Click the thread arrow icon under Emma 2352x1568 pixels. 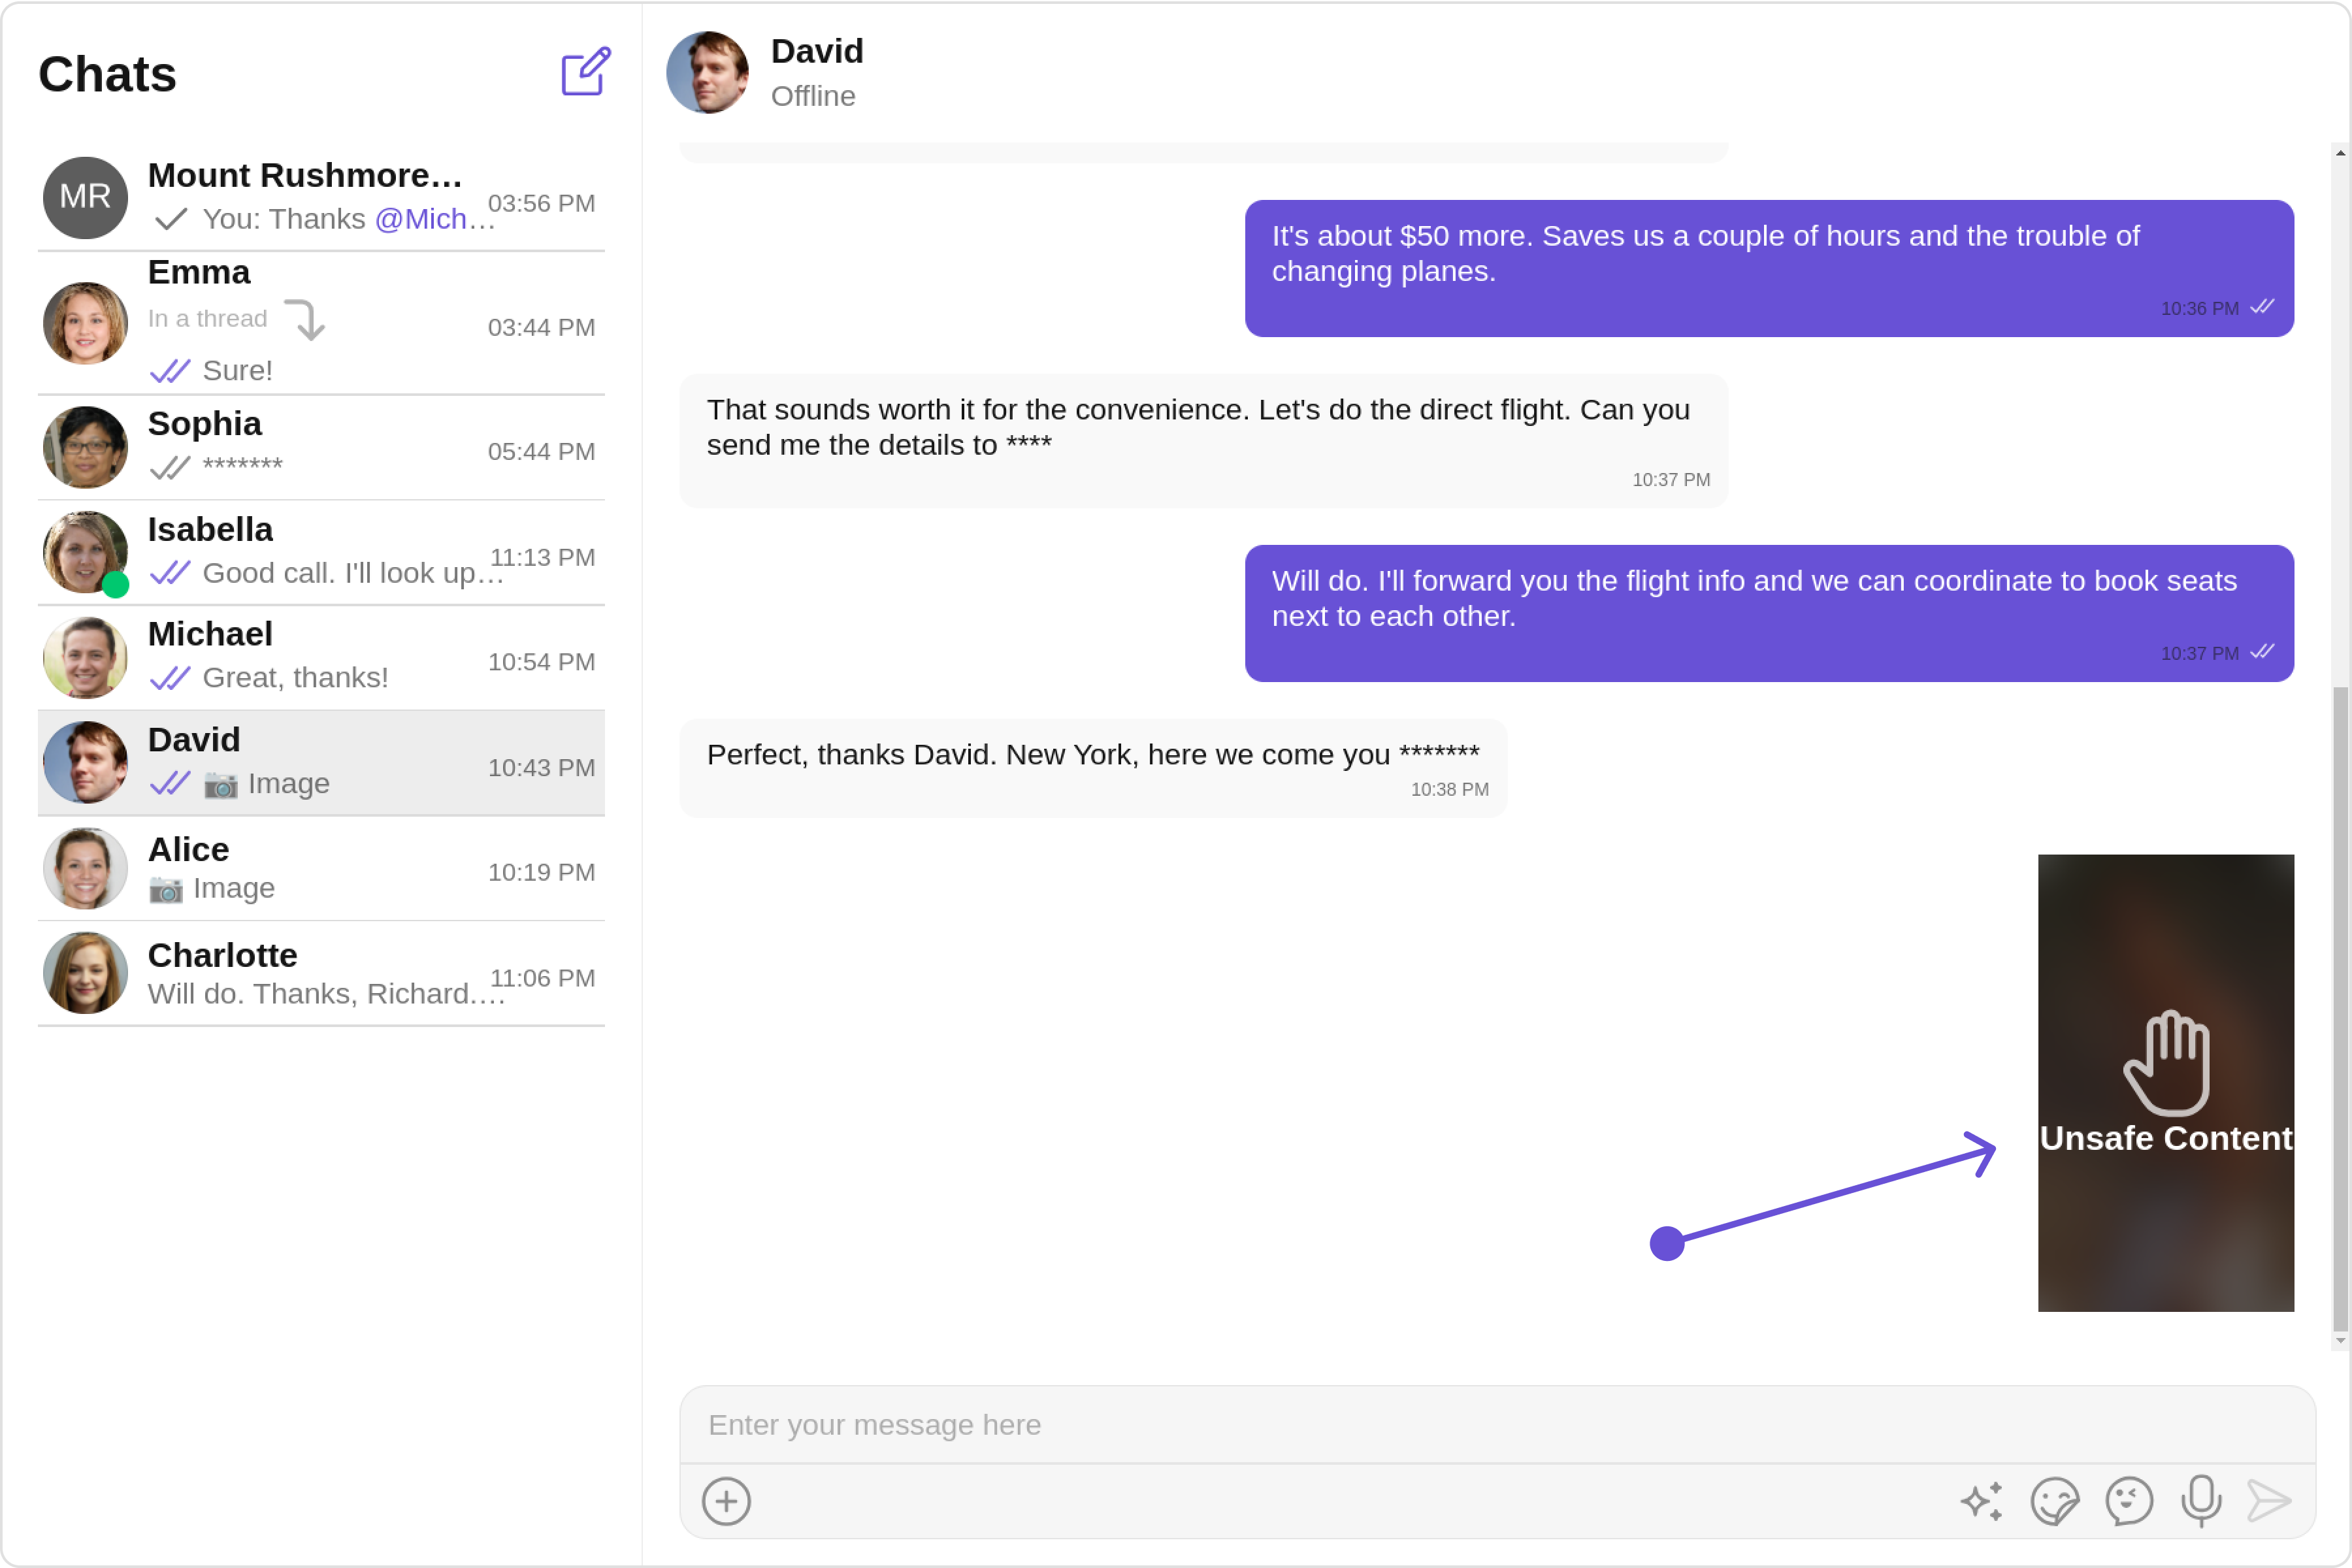tap(306, 320)
